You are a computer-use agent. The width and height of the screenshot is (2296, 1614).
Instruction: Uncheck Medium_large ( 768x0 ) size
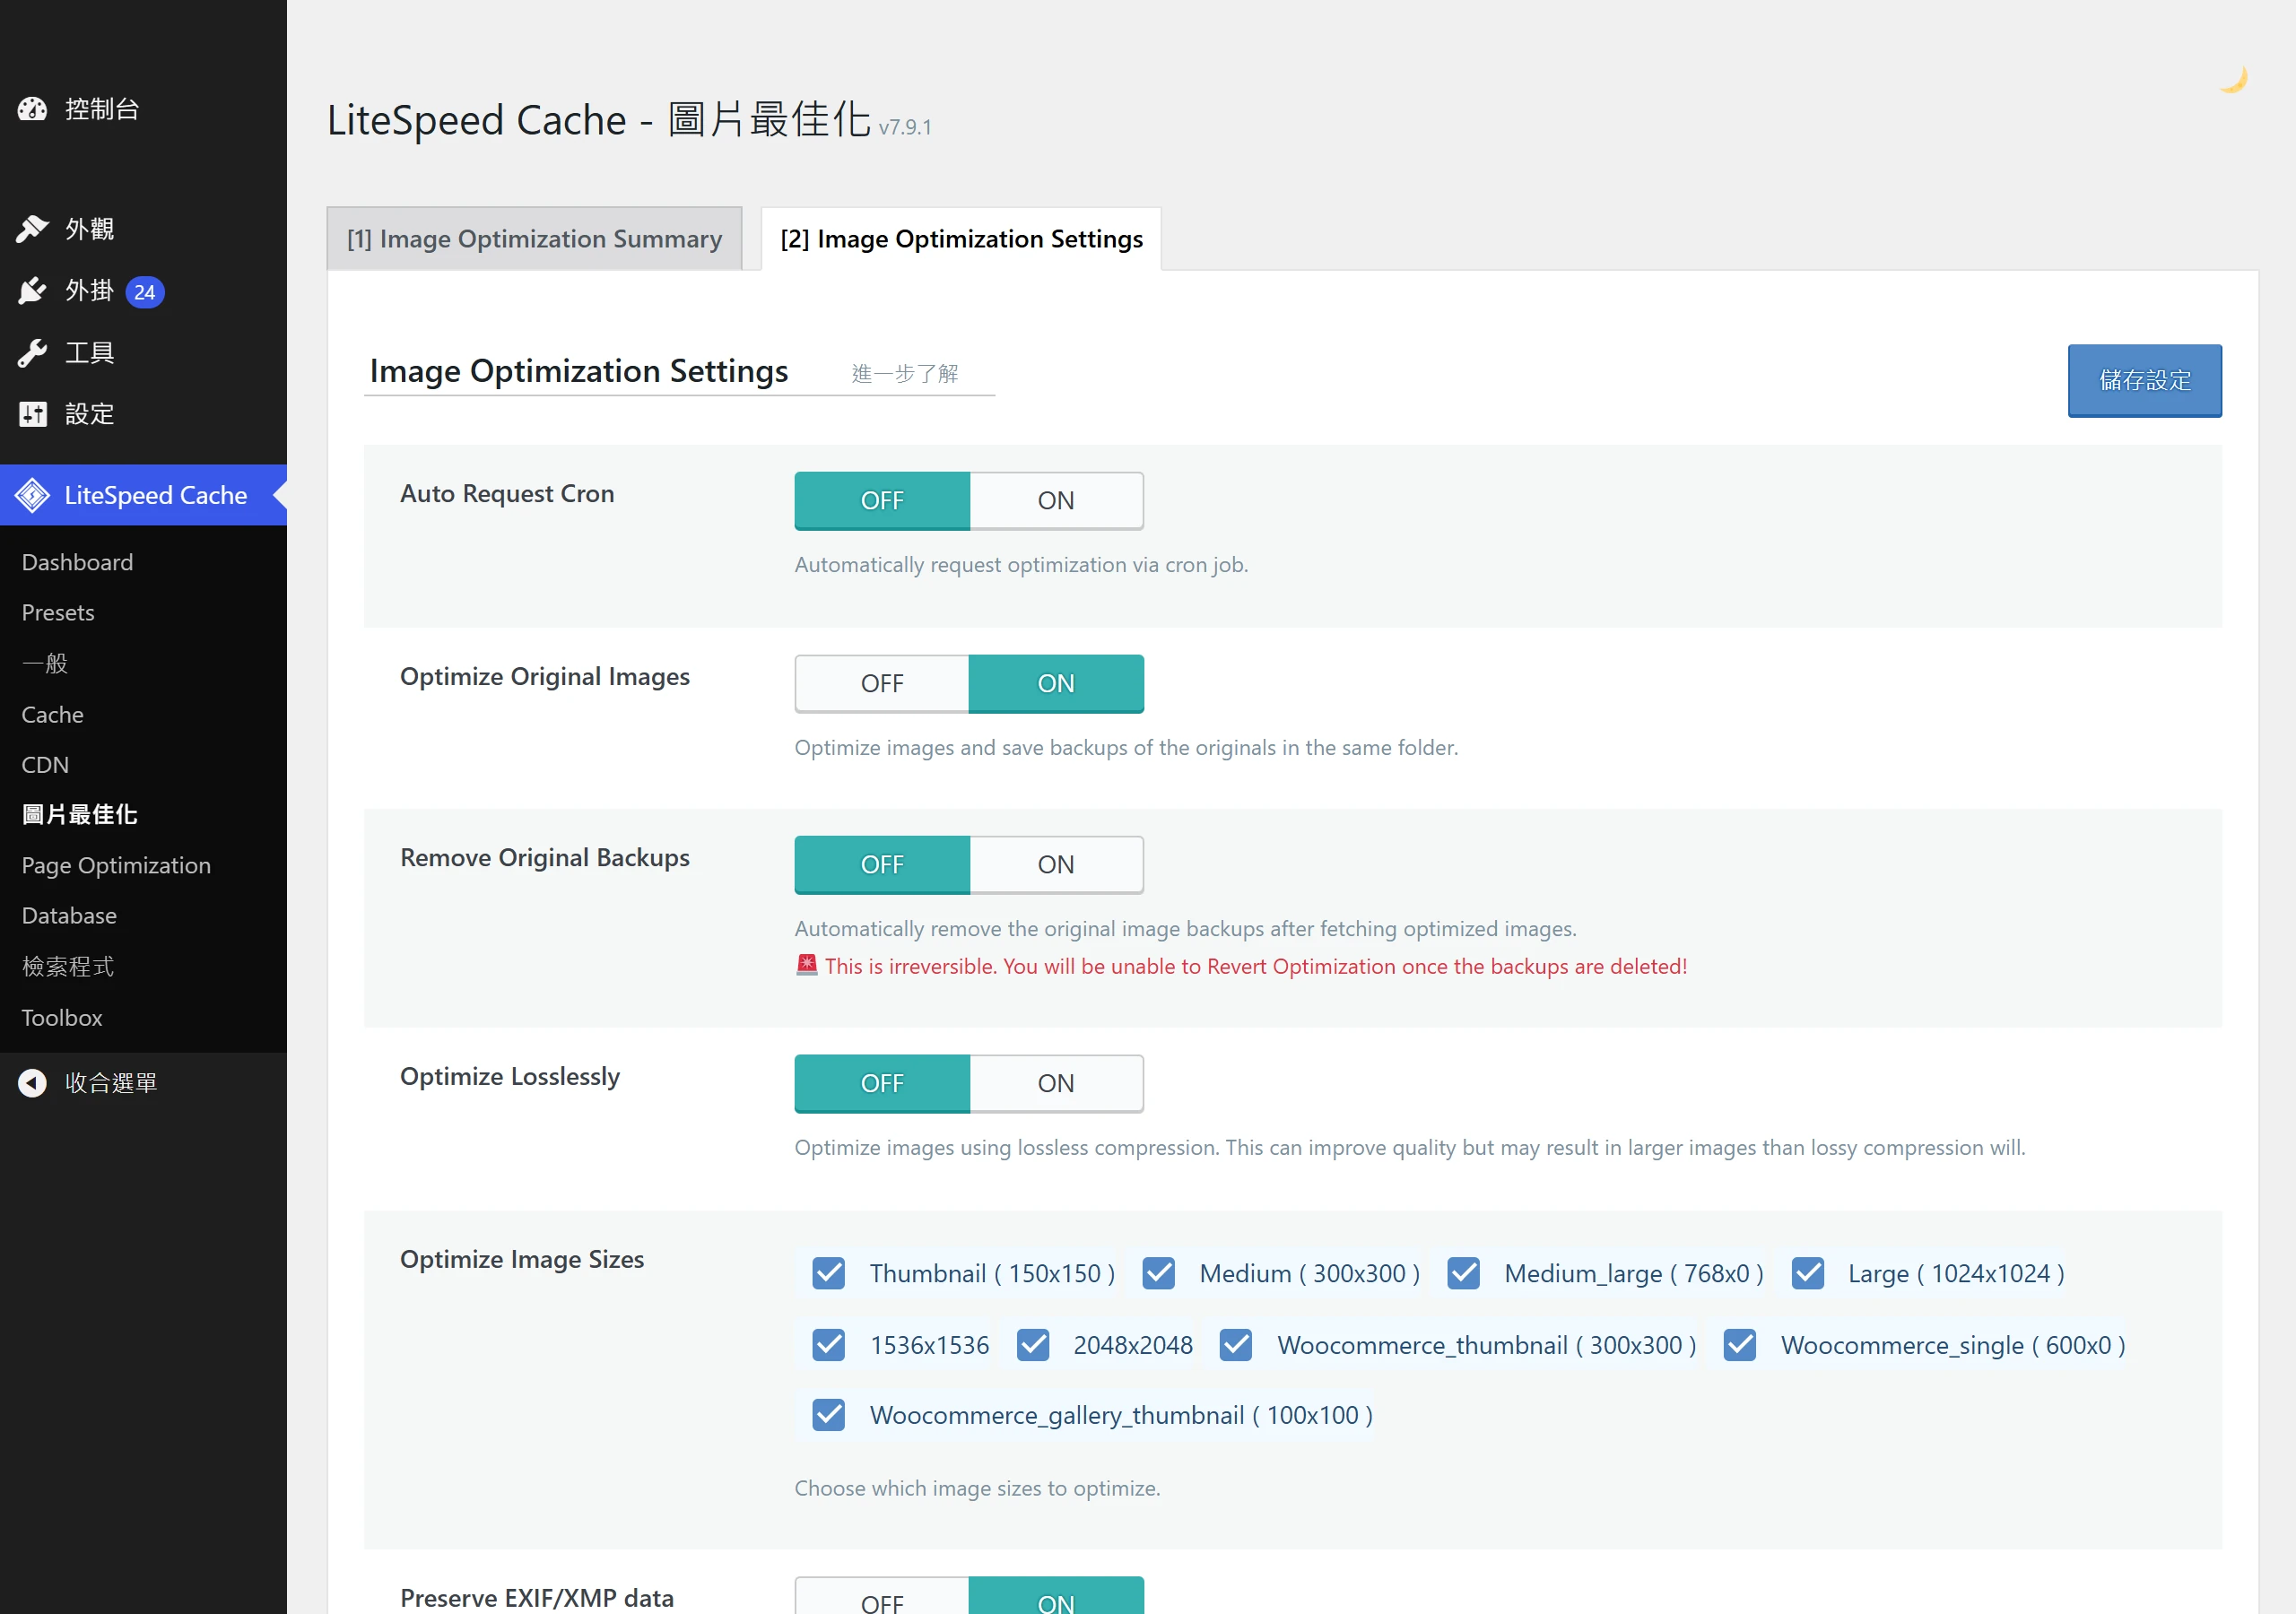(x=1464, y=1274)
